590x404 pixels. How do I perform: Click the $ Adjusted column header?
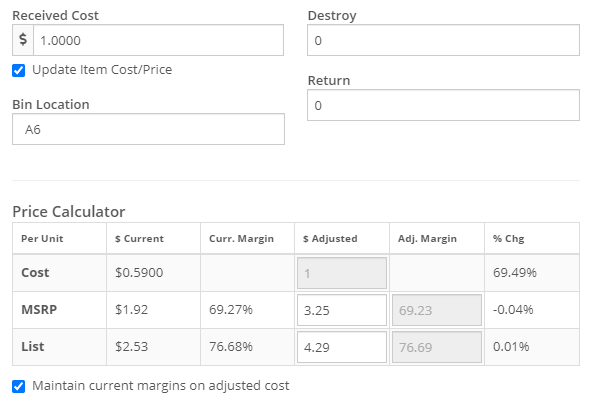[330, 239]
